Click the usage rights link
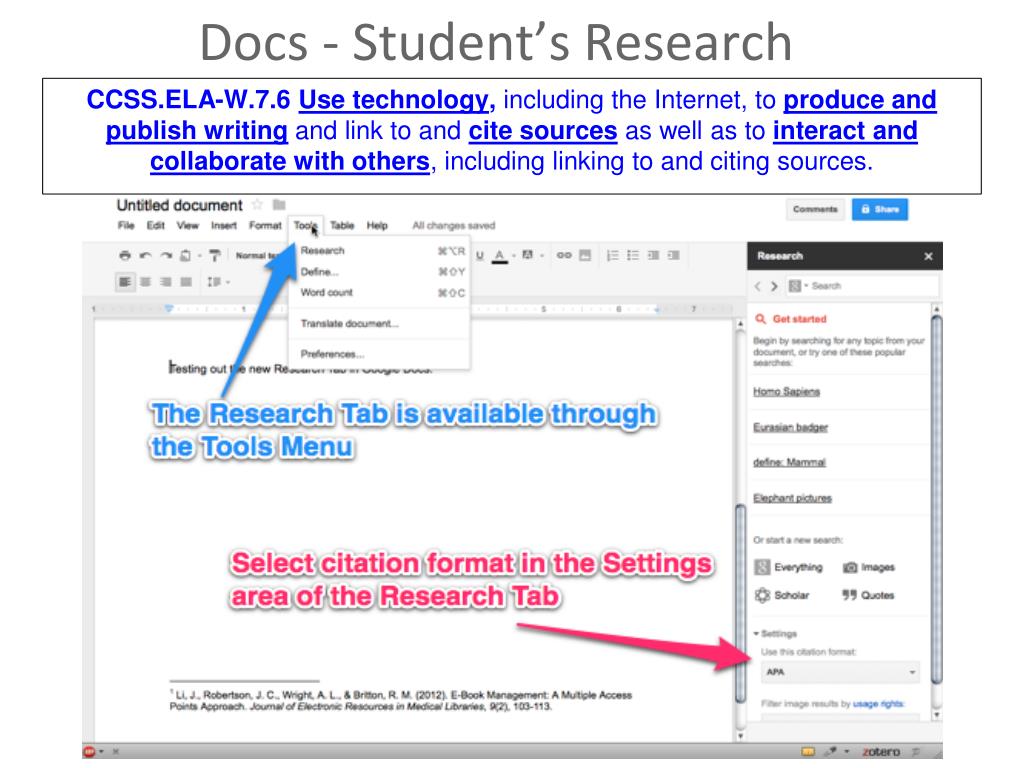Viewport: 1024px width, 768px height. click(878, 704)
